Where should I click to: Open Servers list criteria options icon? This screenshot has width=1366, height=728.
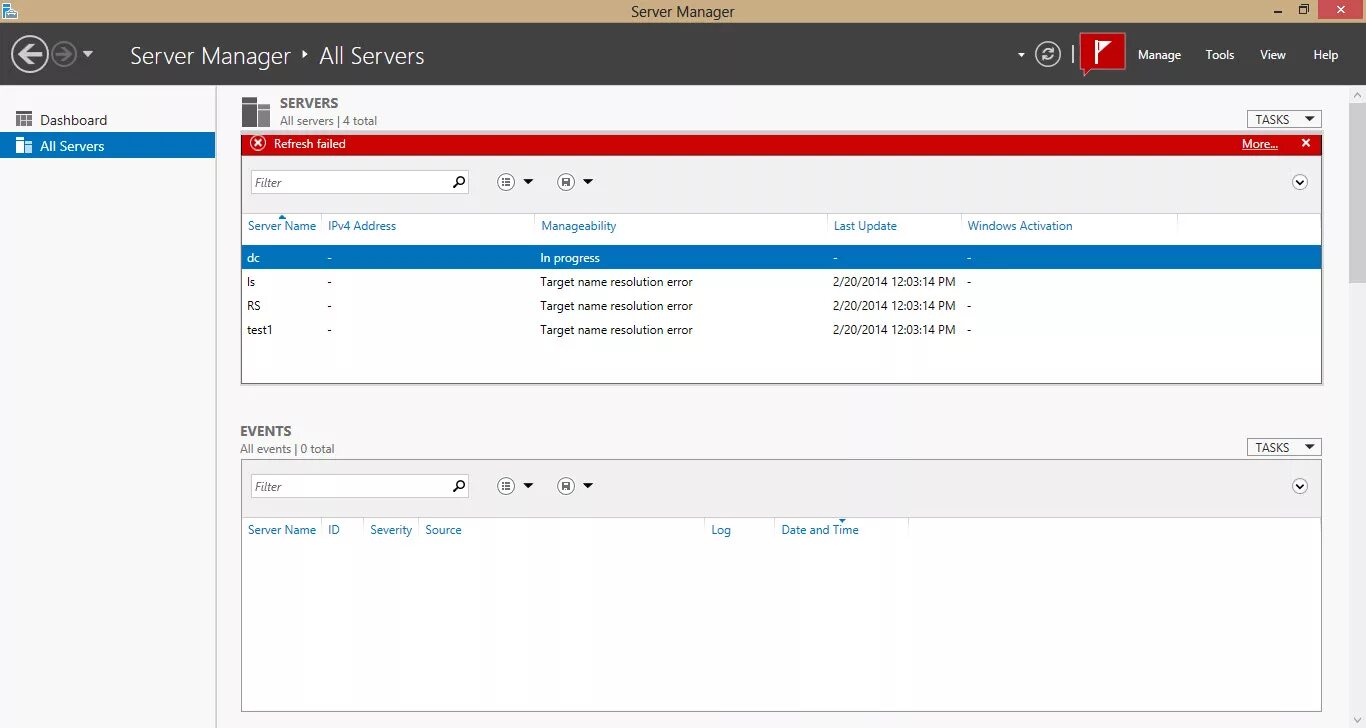click(x=506, y=182)
